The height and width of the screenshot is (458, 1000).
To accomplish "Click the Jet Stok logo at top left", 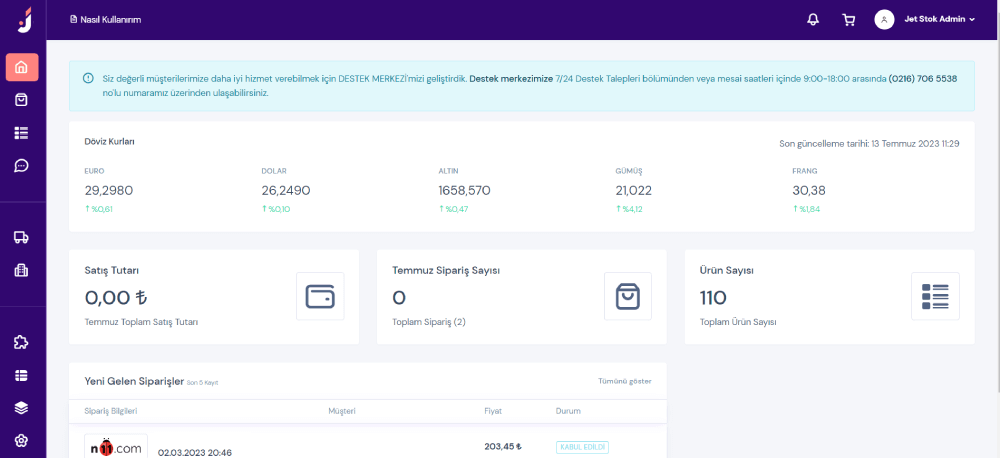I will tap(24, 19).
